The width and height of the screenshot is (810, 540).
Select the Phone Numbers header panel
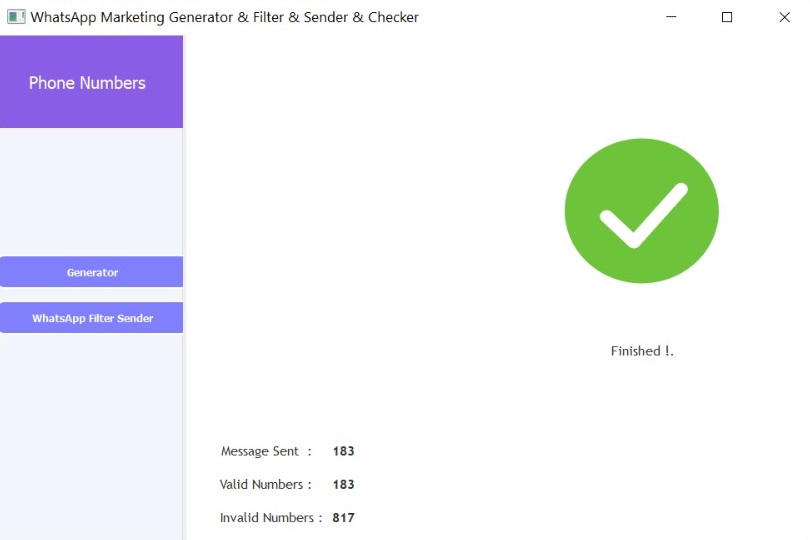point(91,82)
